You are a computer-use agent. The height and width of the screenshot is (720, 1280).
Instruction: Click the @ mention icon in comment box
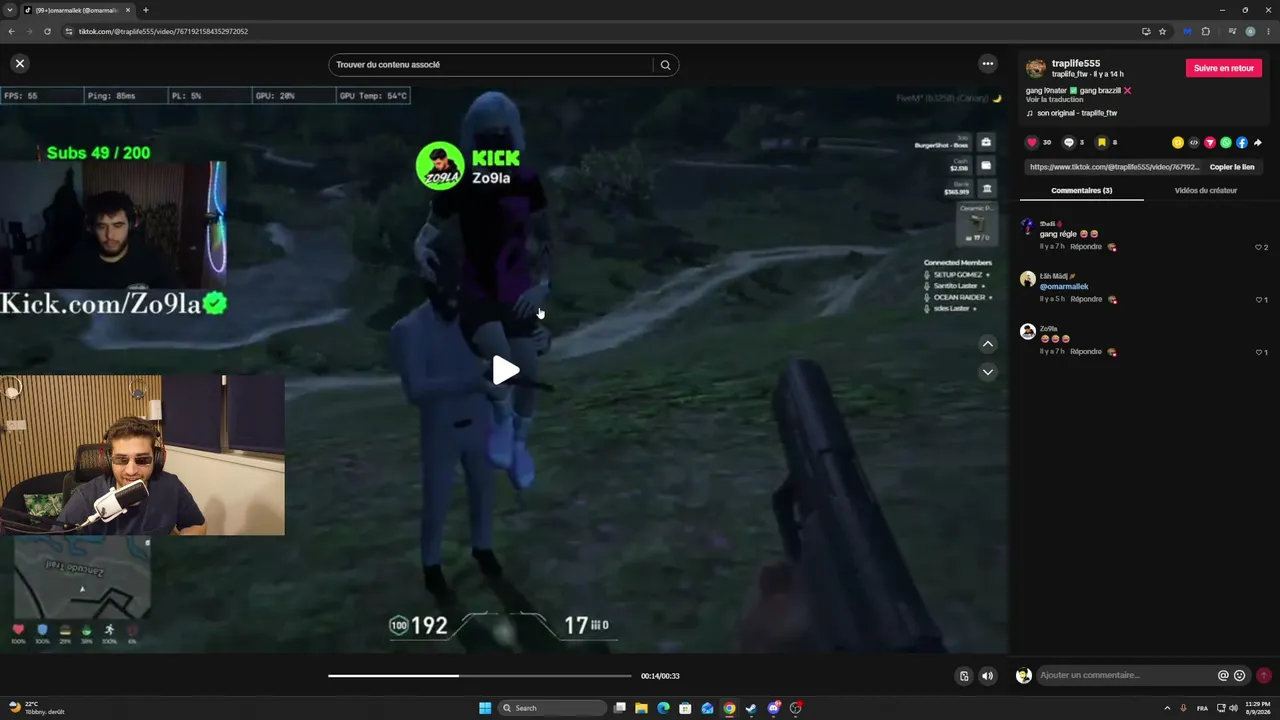click(x=1223, y=676)
